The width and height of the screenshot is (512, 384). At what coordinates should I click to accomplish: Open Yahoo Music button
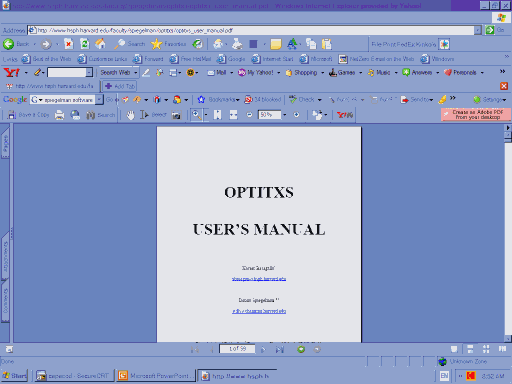point(379,72)
